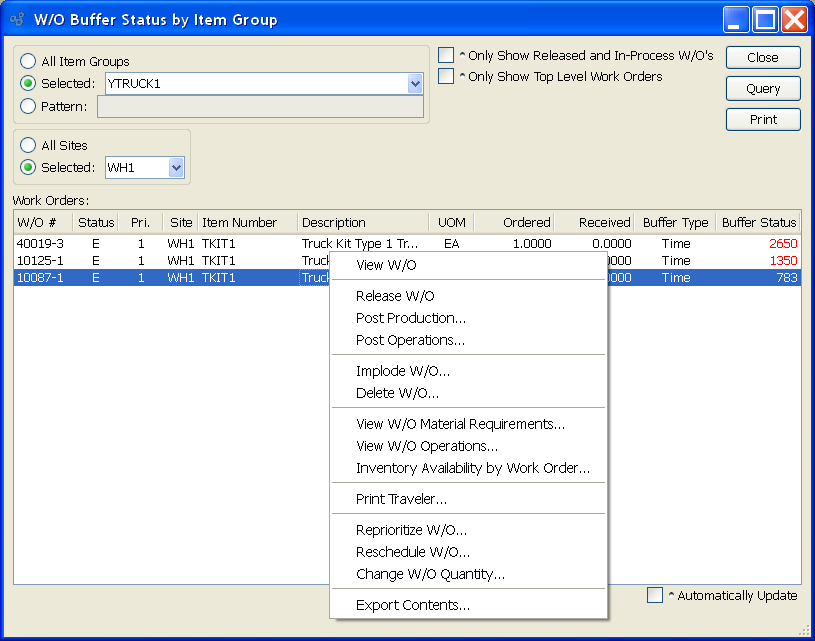
Task: Choose View W/O from context menu
Action: (x=386, y=265)
